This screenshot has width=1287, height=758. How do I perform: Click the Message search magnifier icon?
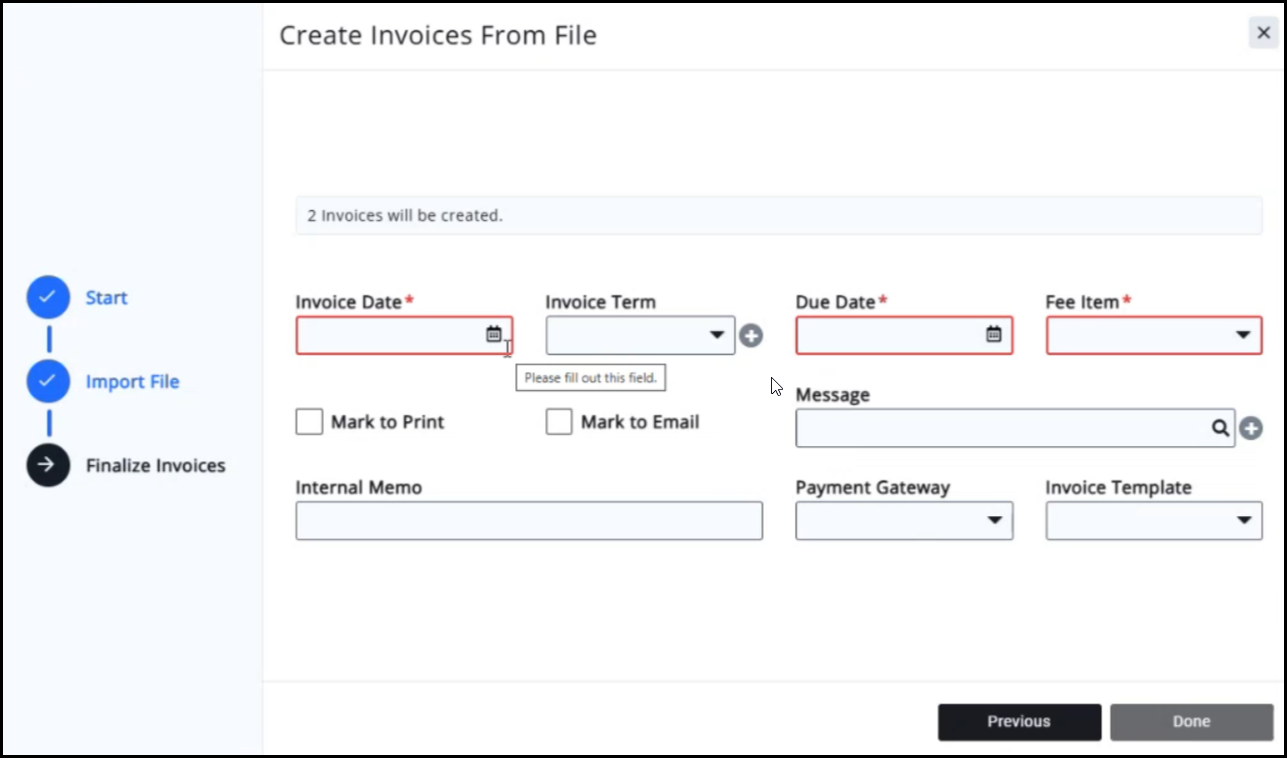pyautogui.click(x=1220, y=428)
